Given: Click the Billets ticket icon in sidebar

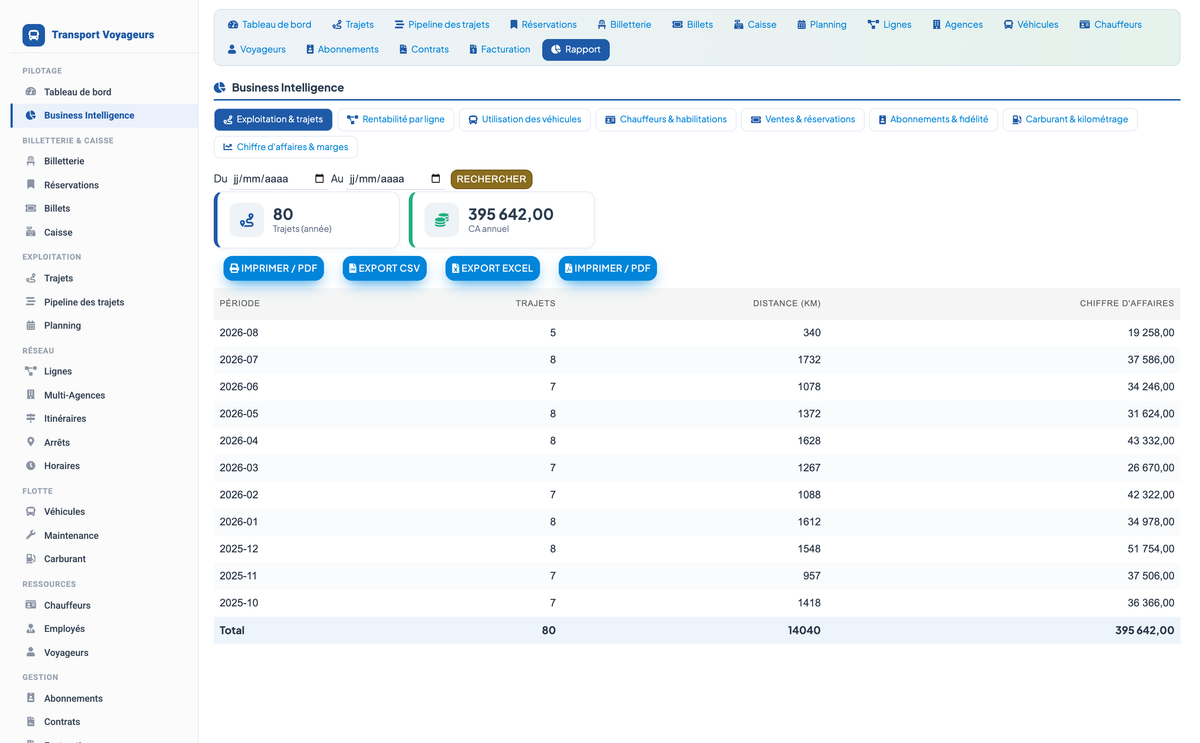Looking at the screenshot, I should tap(31, 208).
